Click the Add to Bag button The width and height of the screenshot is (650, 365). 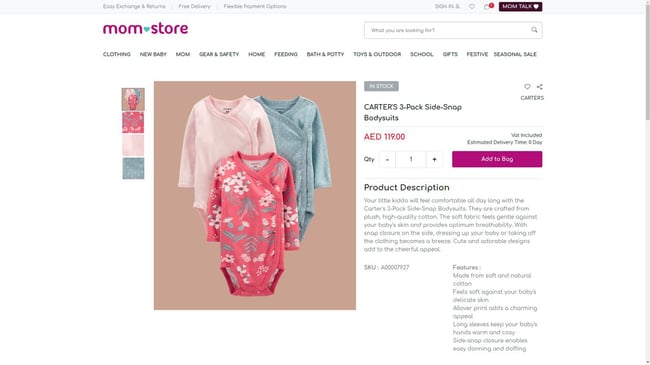coord(497,159)
